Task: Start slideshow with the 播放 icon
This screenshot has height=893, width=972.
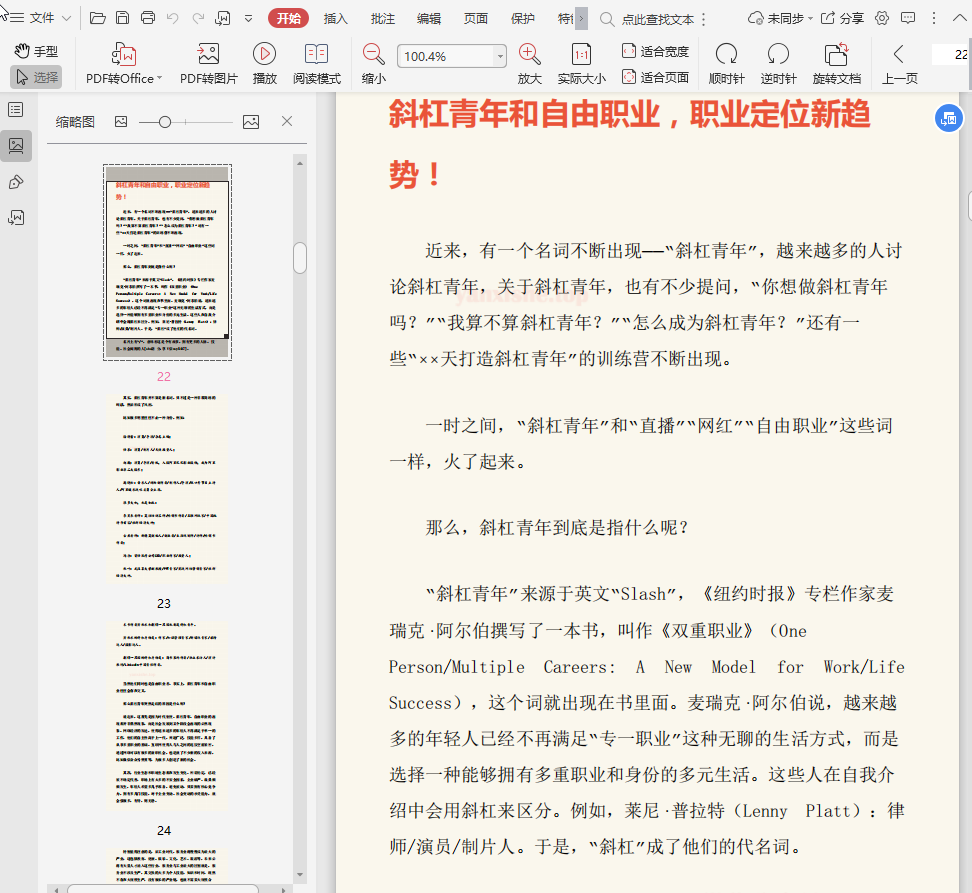Action: [264, 56]
